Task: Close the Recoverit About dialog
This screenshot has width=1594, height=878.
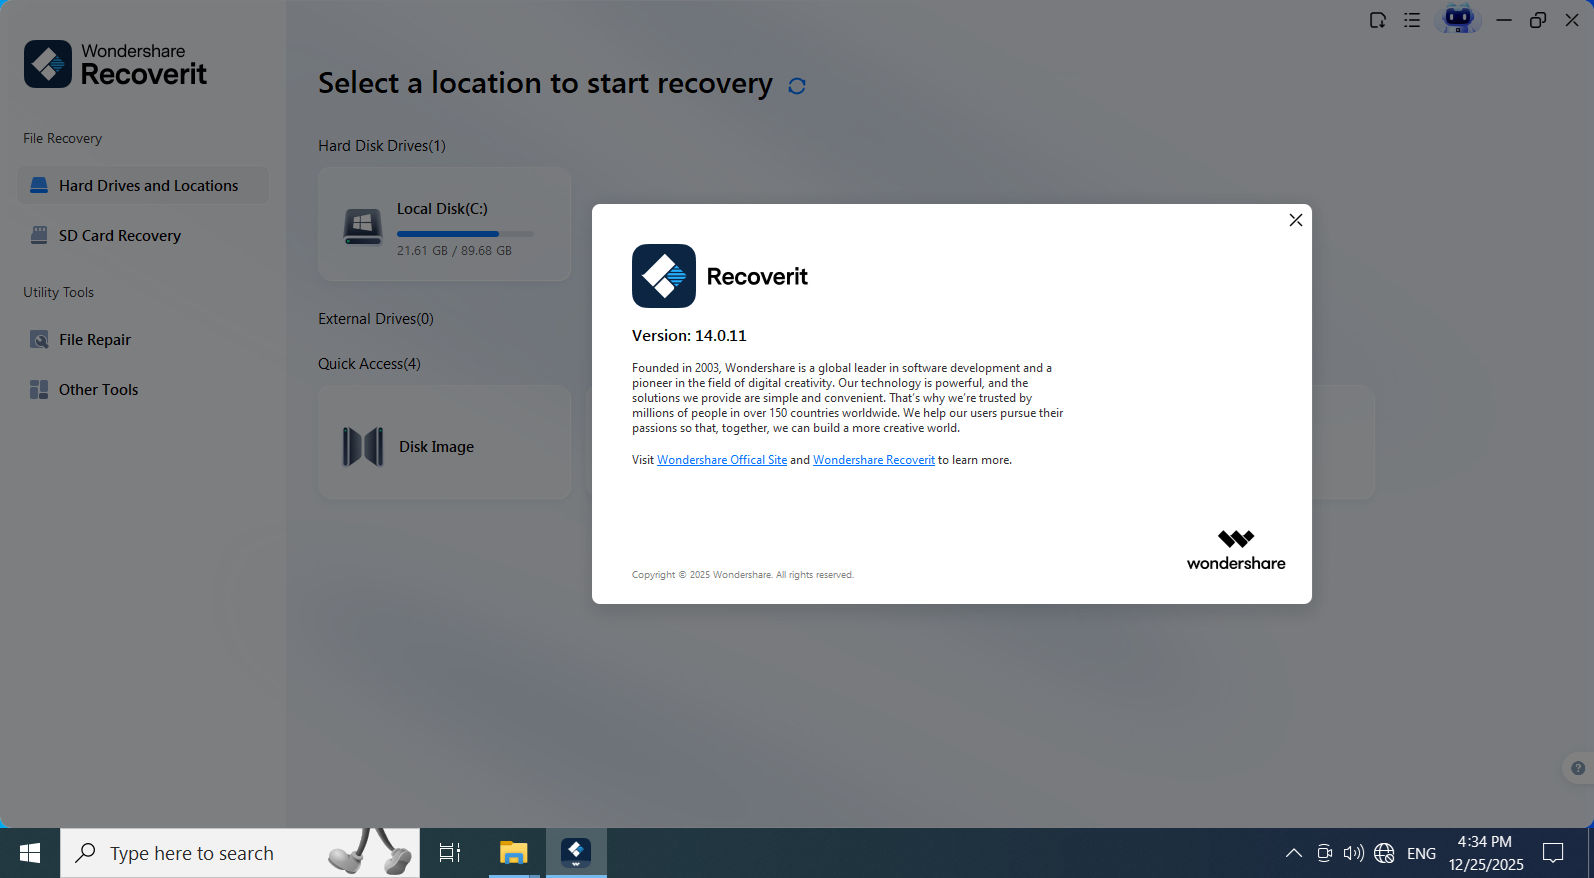Action: pos(1295,220)
